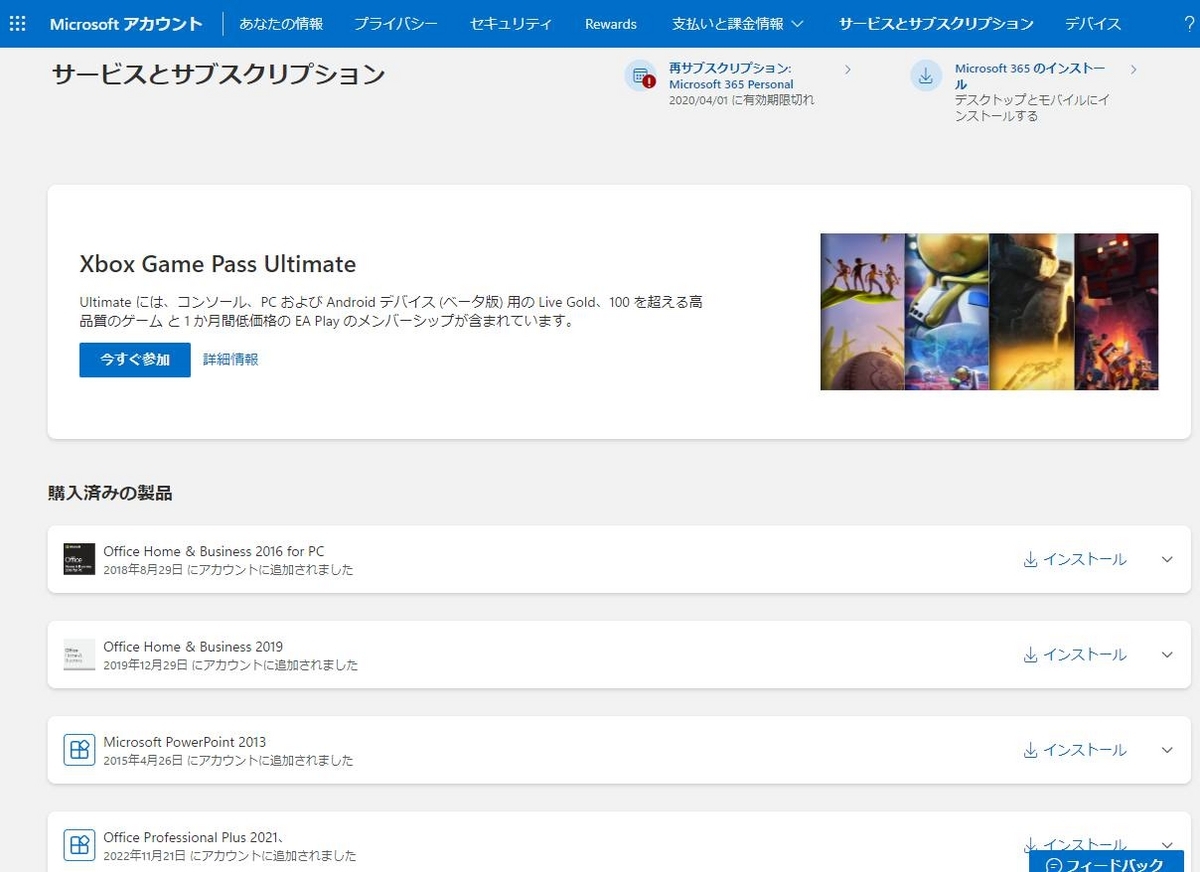
Task: Open the app launcher grid icon
Action: [17, 23]
